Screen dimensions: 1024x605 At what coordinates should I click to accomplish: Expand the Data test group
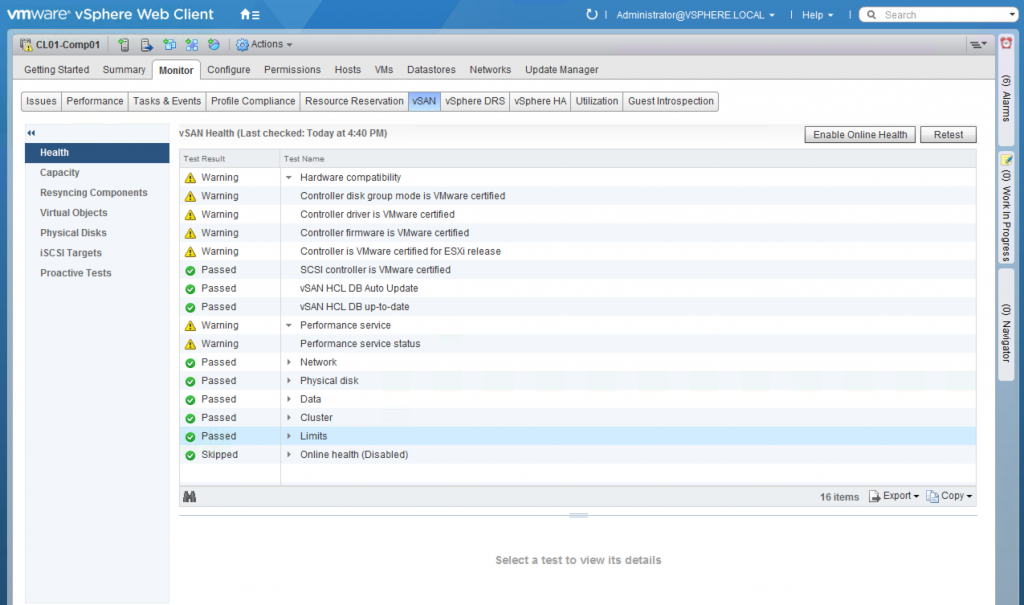[289, 399]
